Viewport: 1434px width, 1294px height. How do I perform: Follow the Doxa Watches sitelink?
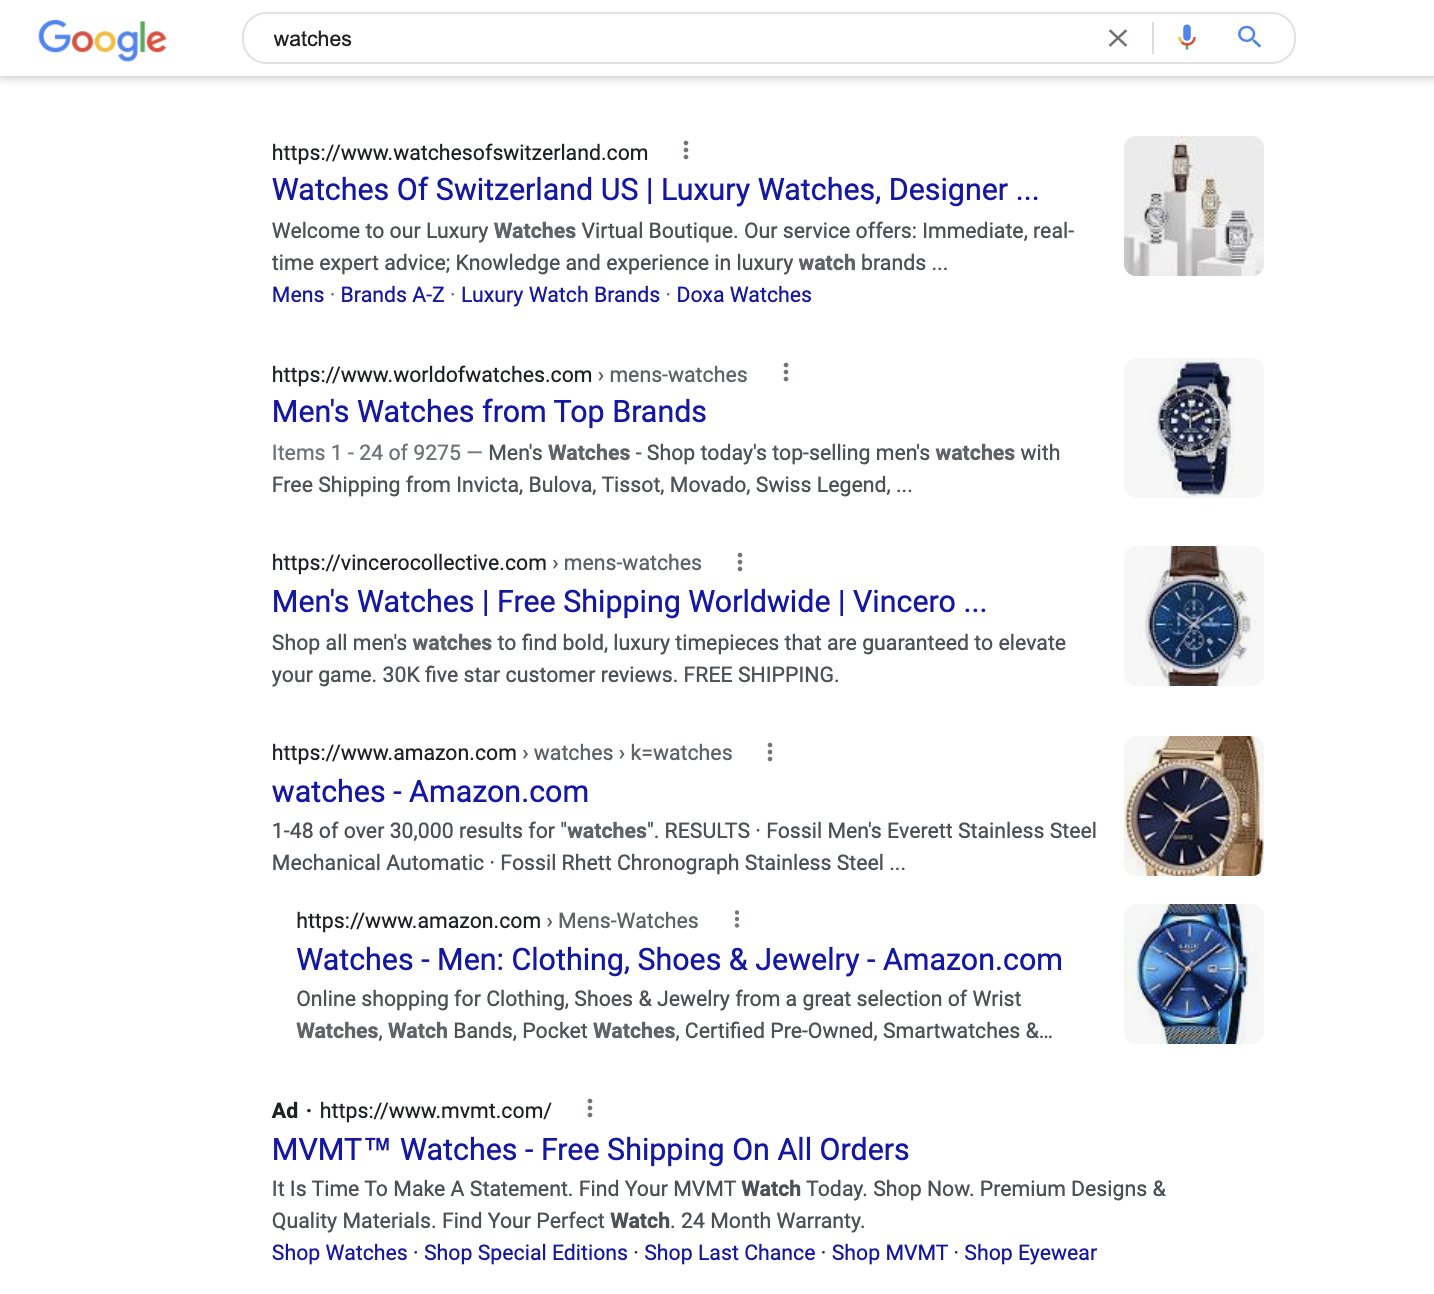[744, 295]
